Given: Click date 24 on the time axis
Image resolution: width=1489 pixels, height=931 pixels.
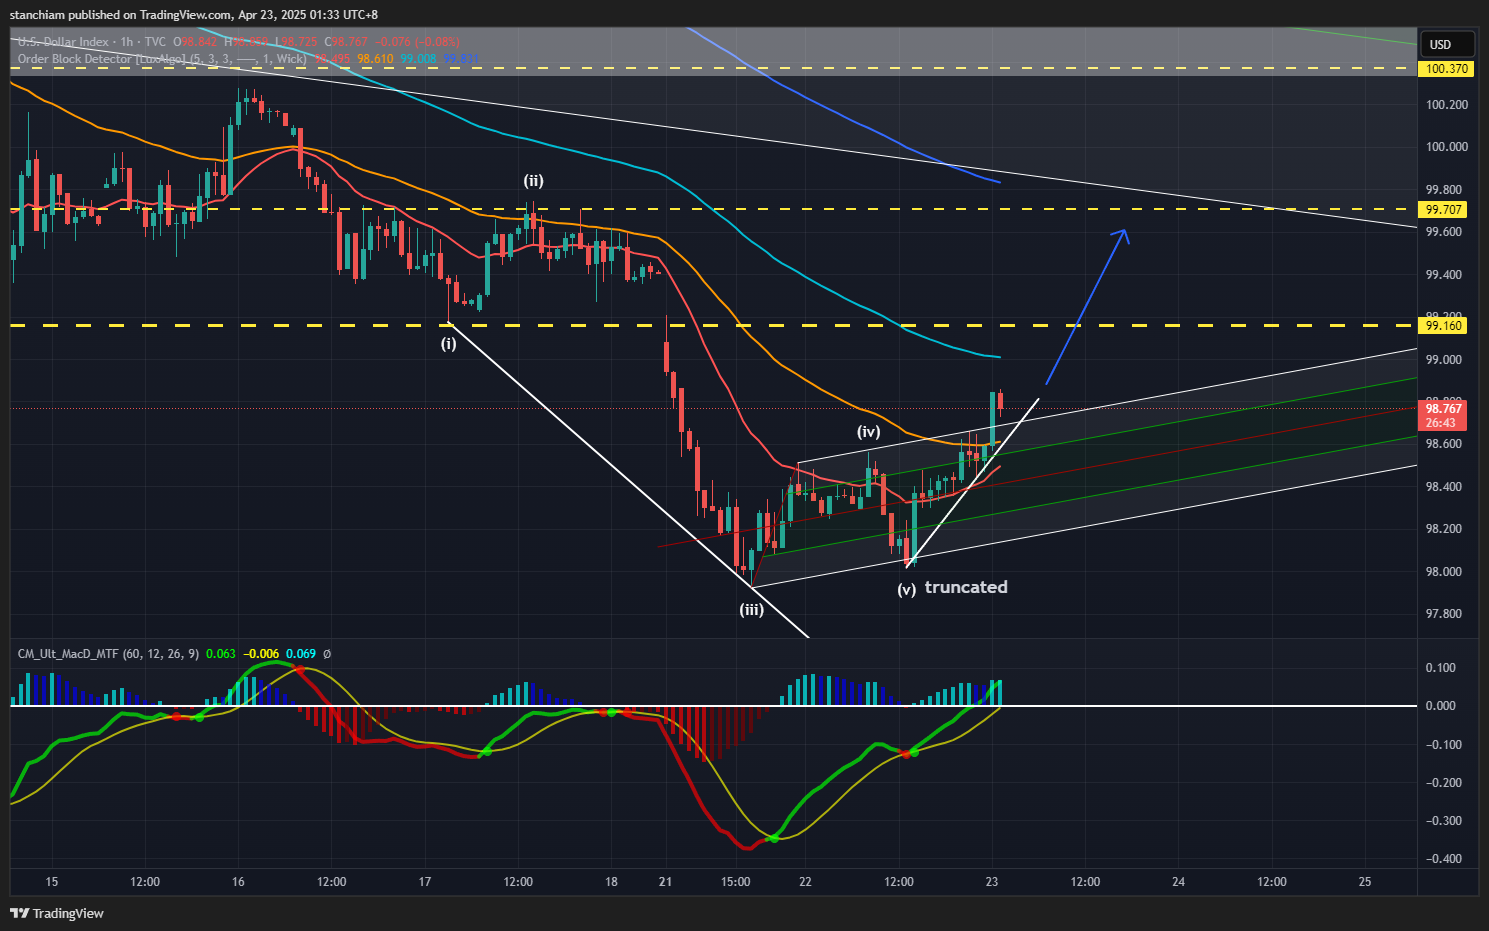Looking at the screenshot, I should (1179, 882).
